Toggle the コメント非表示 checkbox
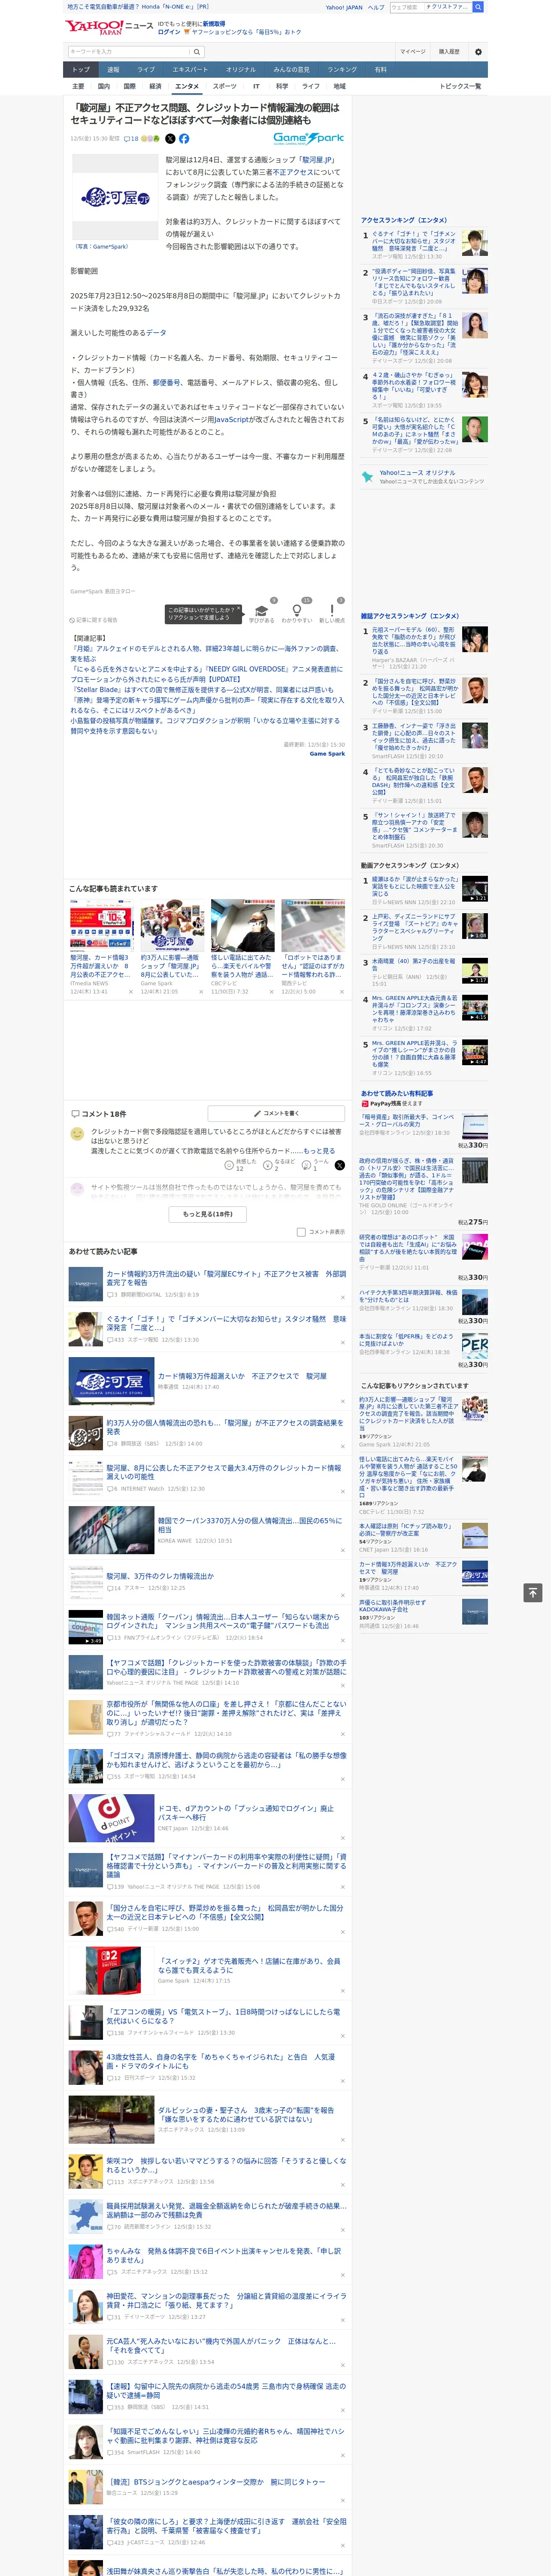Viewport: 551px width, 2576px height. pyautogui.click(x=301, y=1232)
